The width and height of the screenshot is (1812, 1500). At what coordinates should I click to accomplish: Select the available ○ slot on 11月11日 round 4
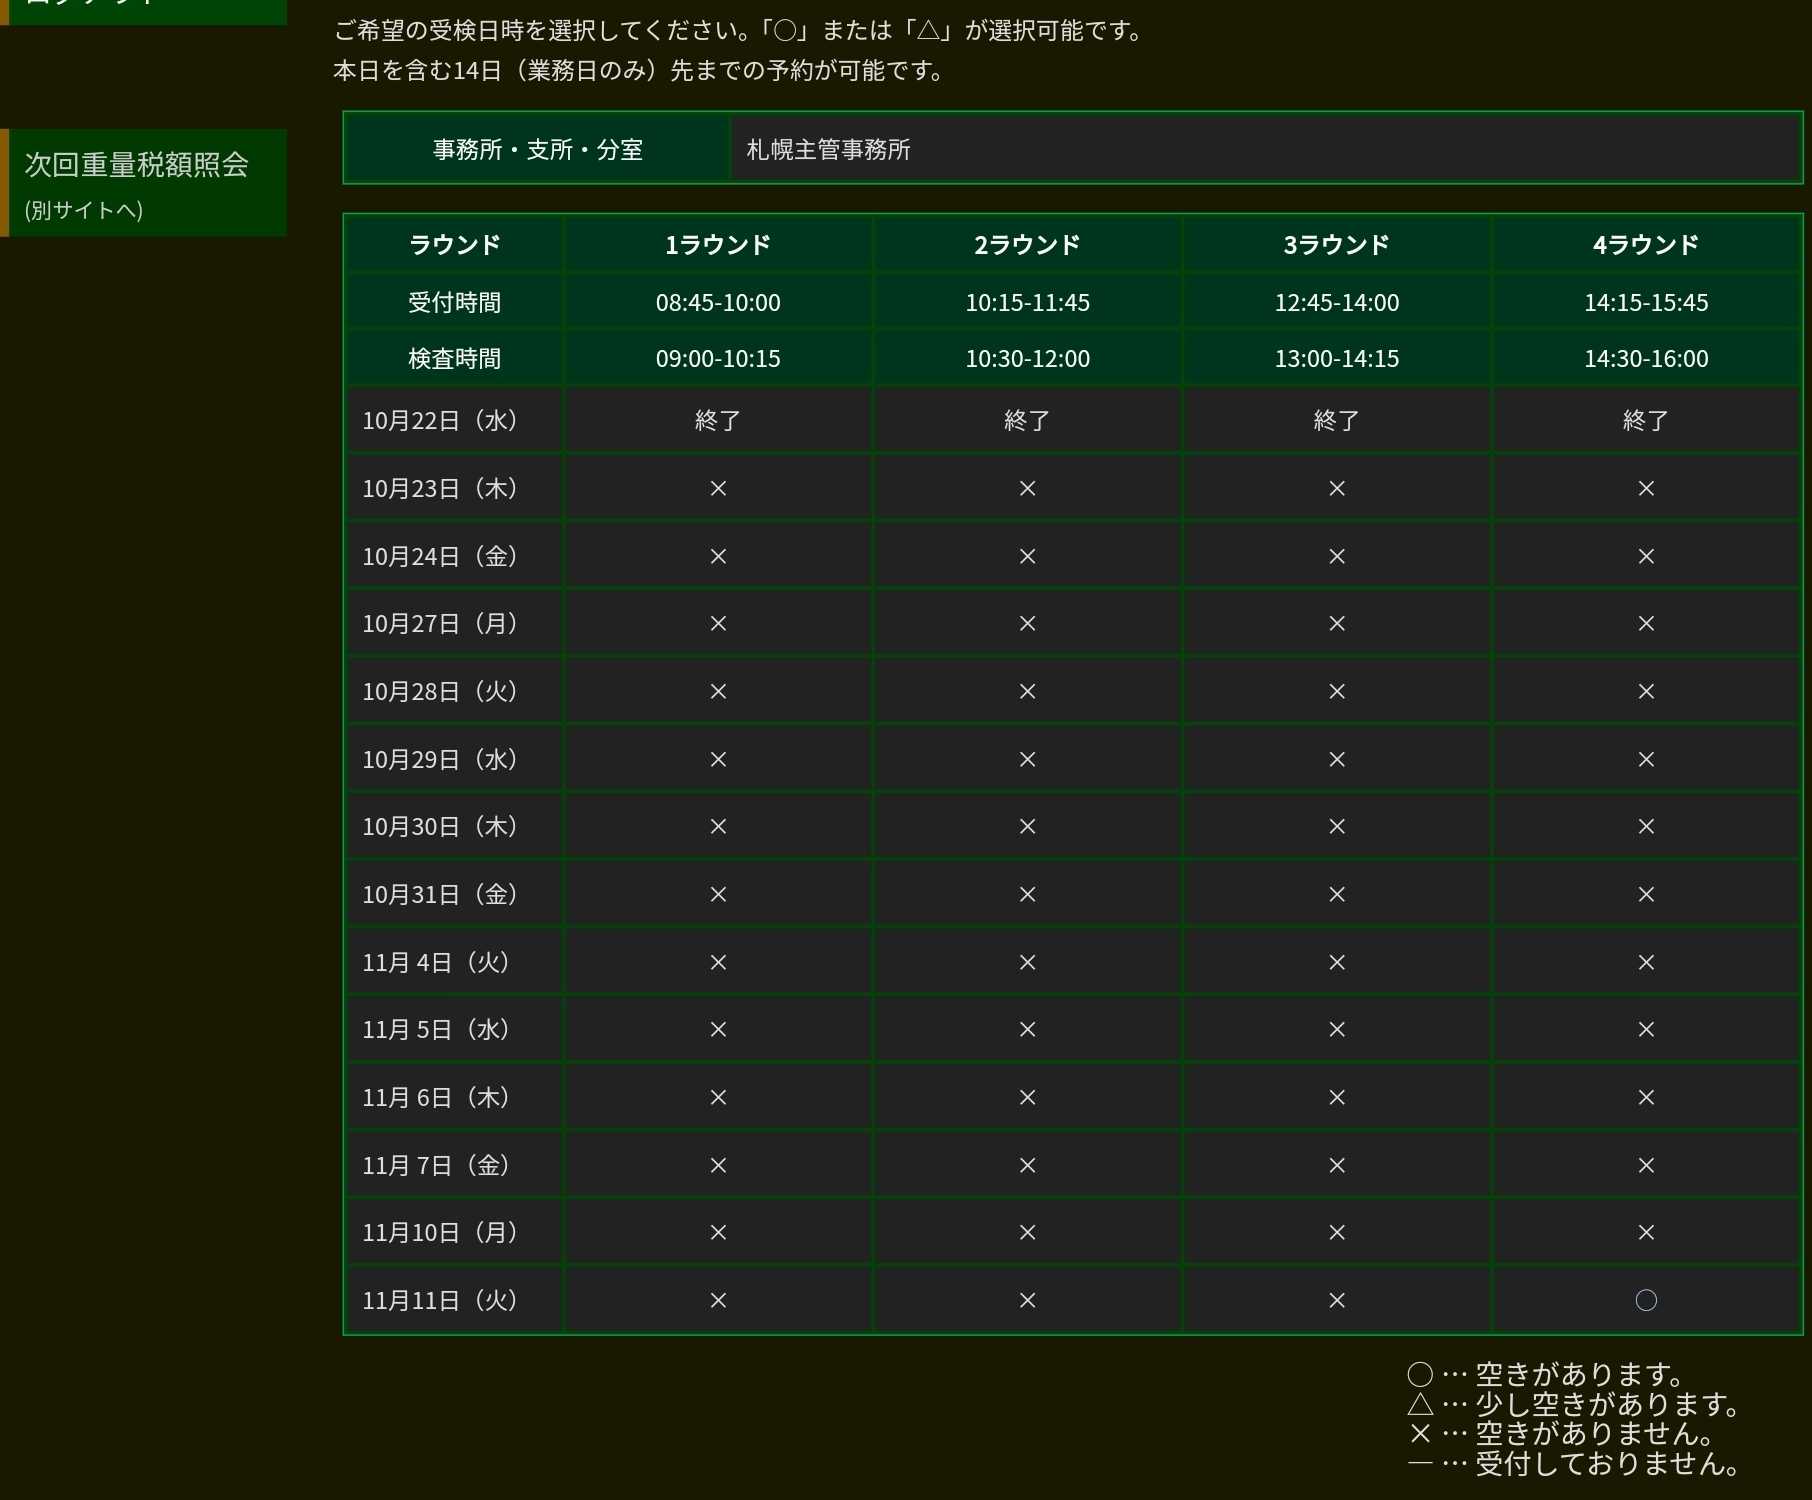coord(1645,1300)
